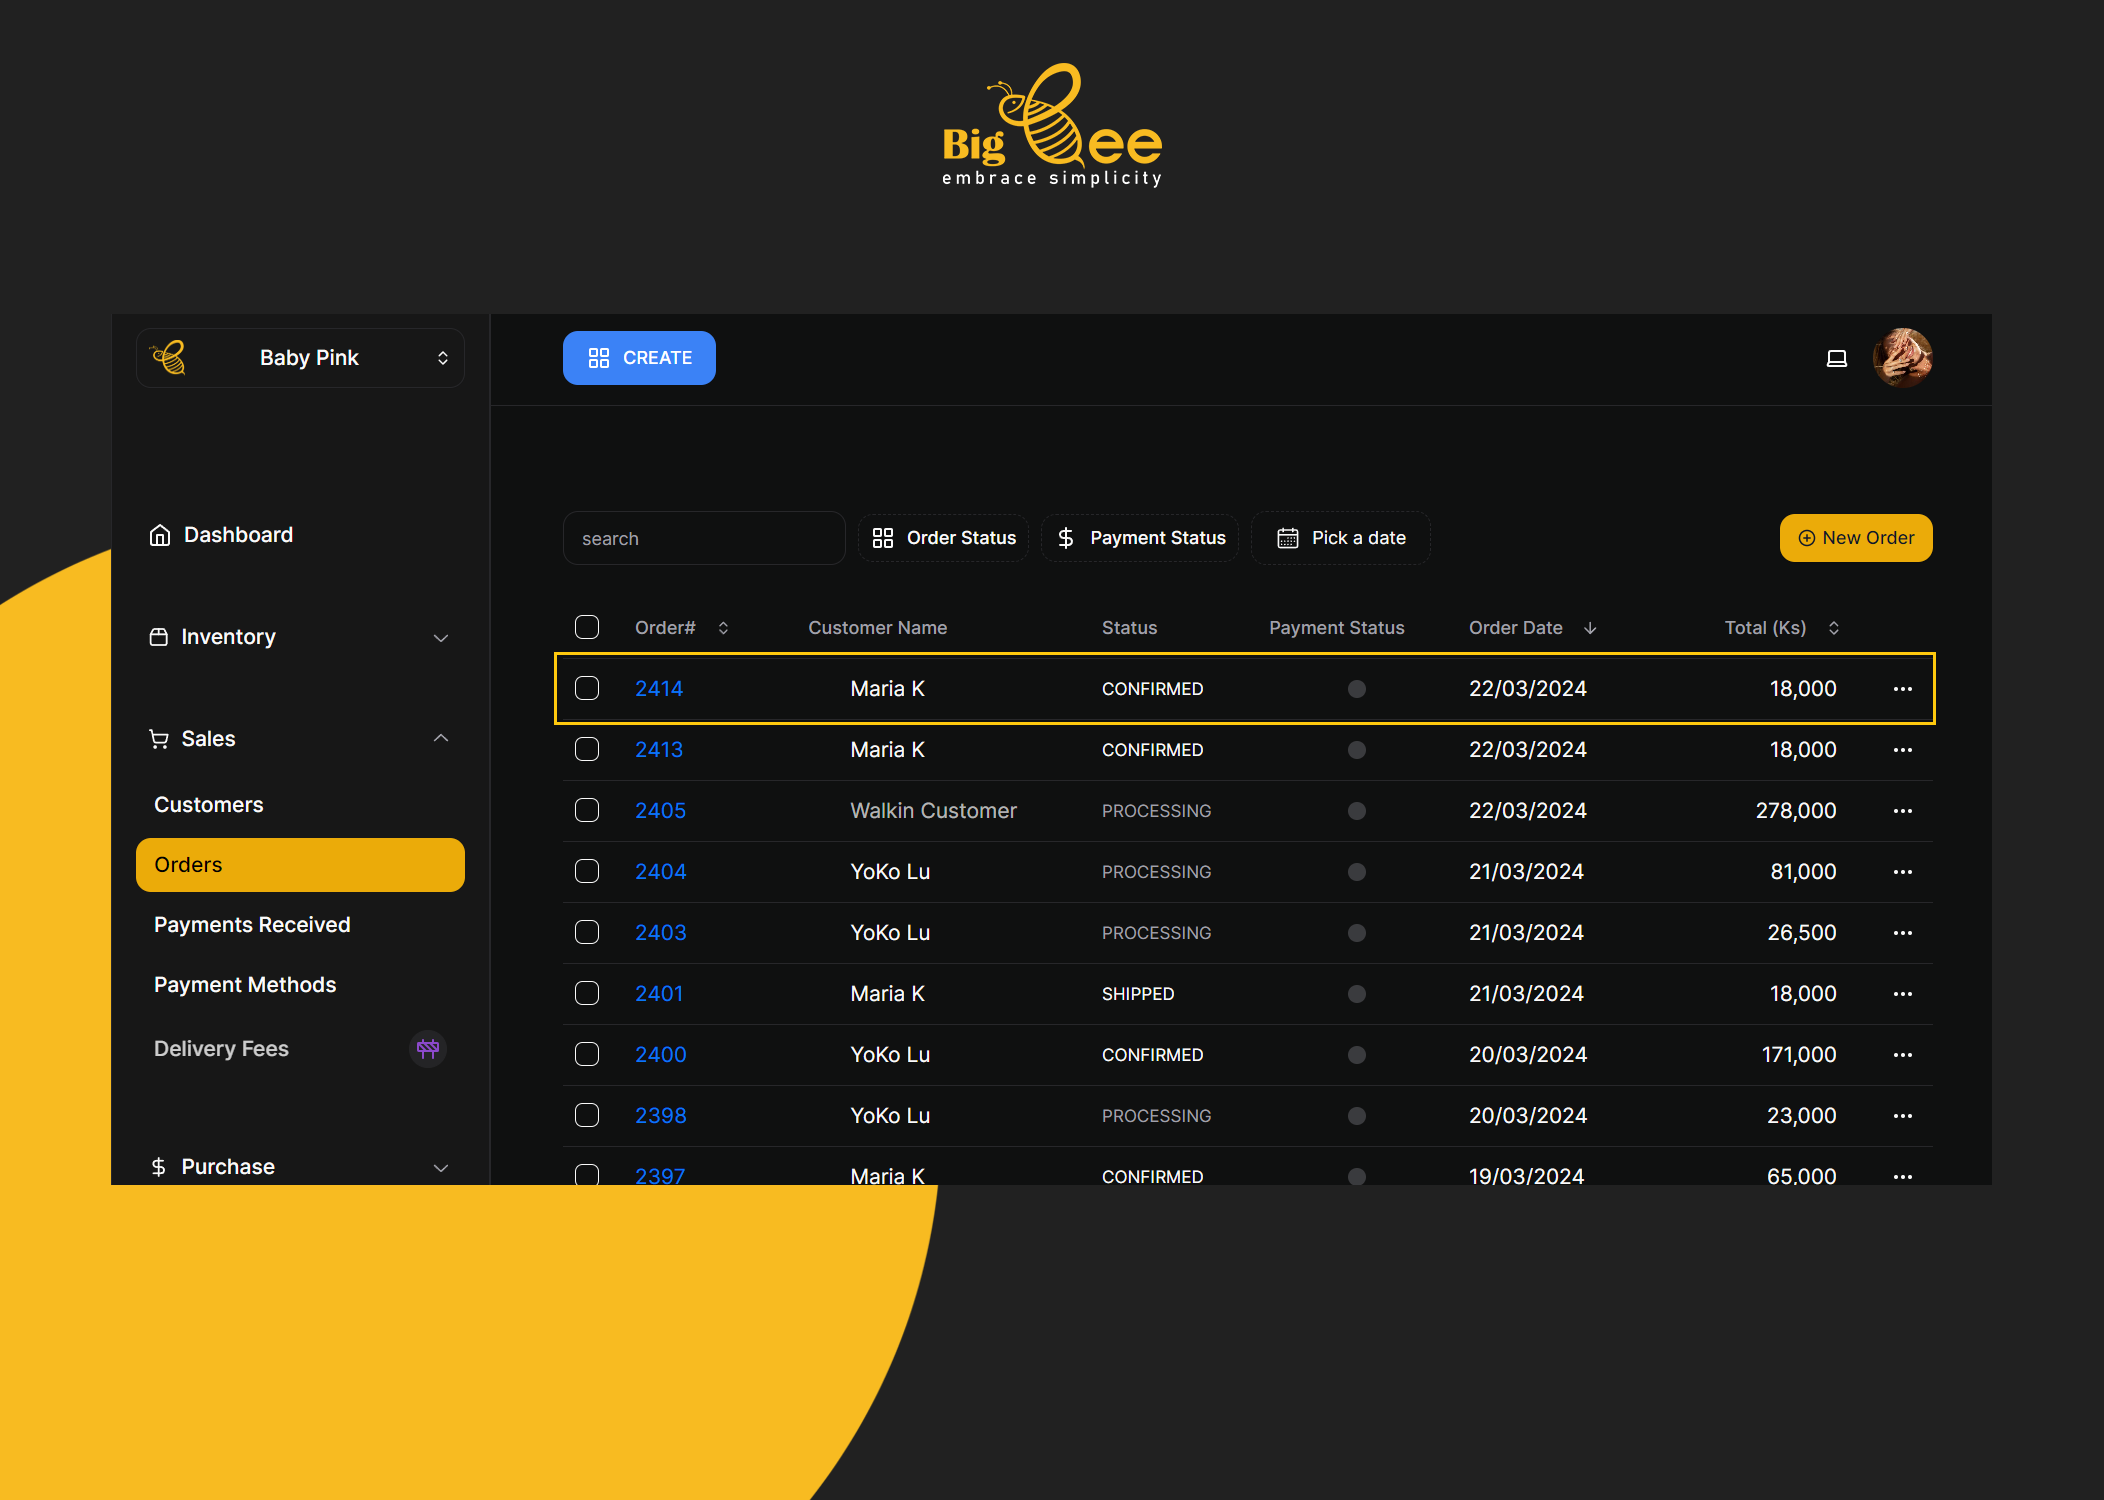Open row actions for order 2405

[1902, 811]
